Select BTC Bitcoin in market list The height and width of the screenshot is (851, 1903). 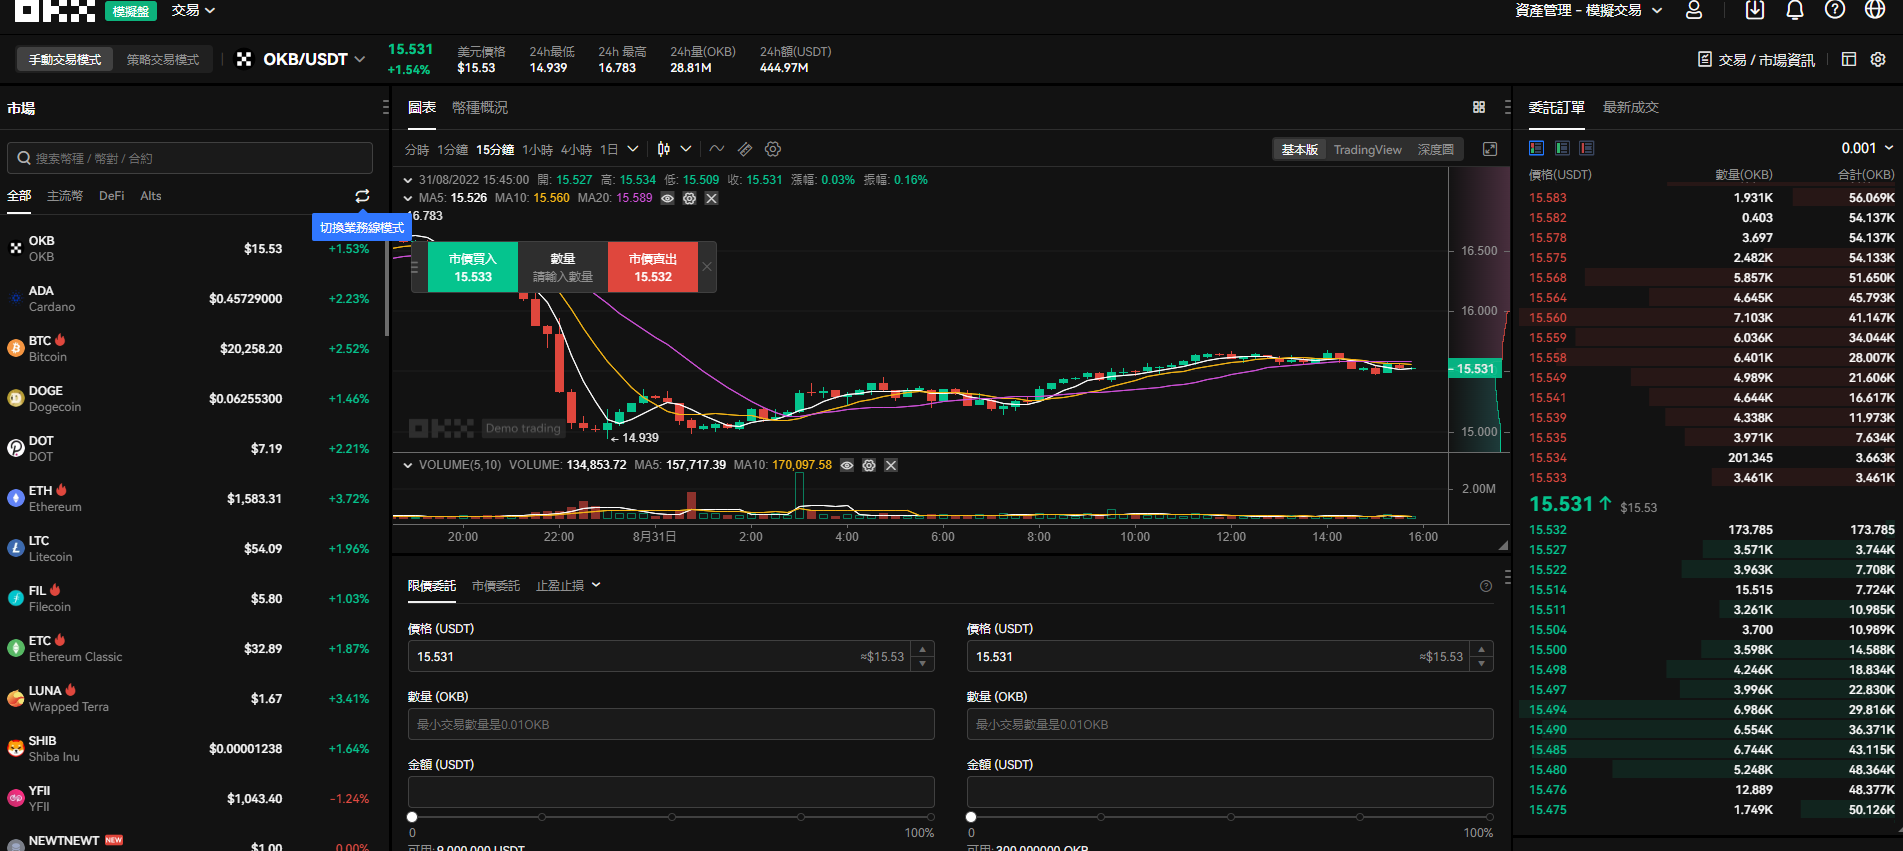pos(190,349)
